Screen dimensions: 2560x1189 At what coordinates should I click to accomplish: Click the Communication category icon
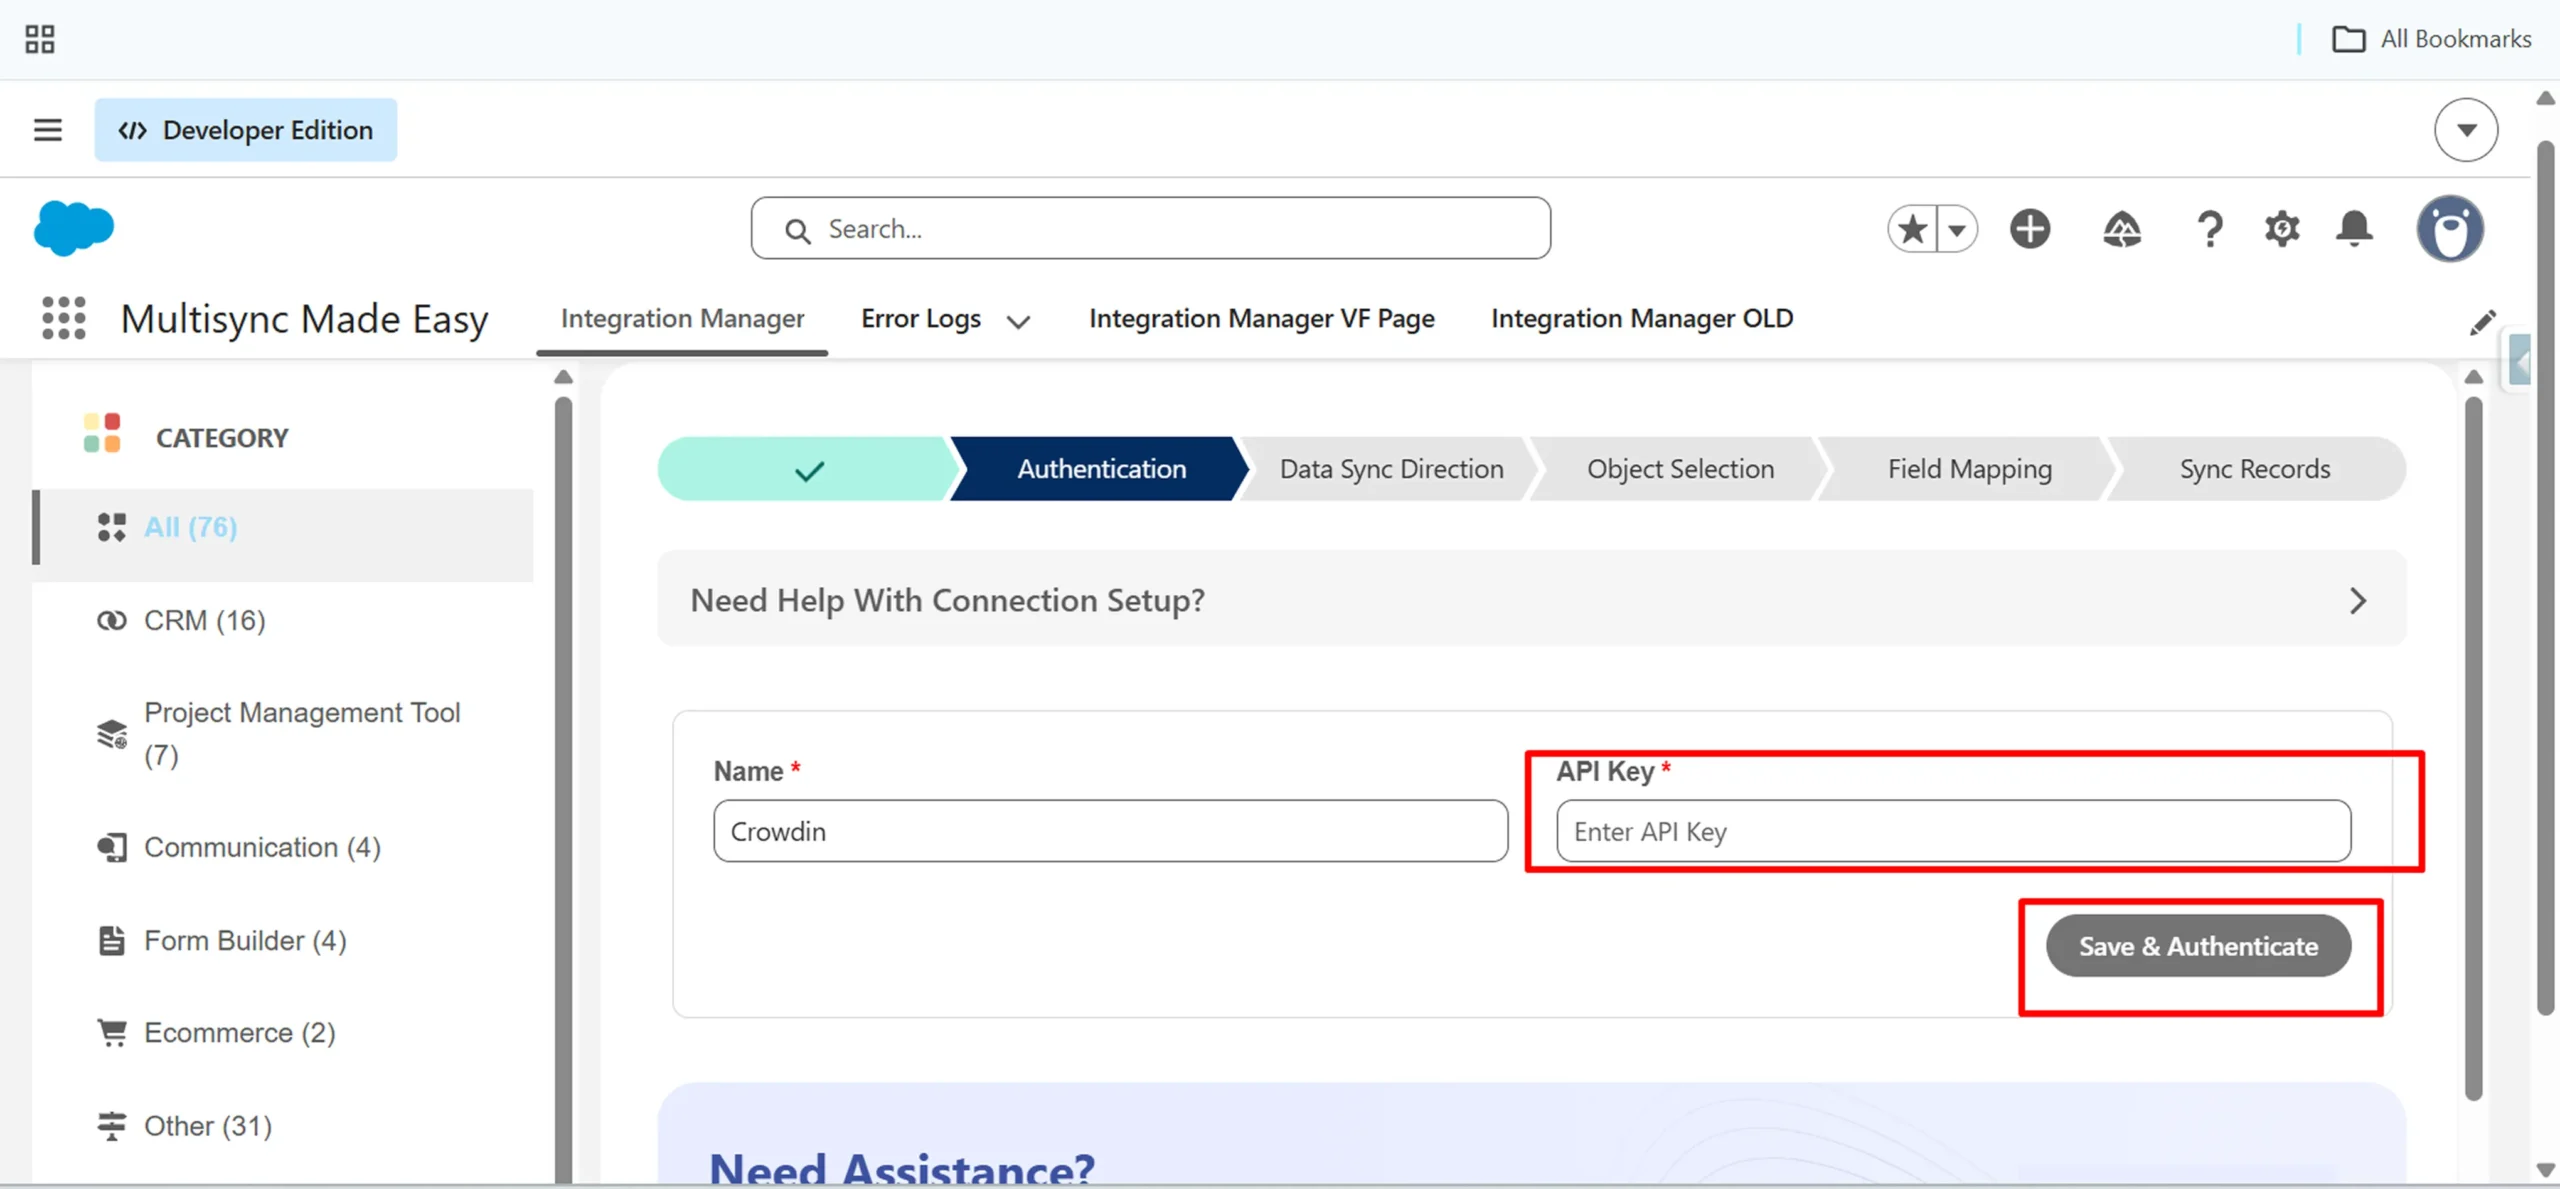[112, 847]
